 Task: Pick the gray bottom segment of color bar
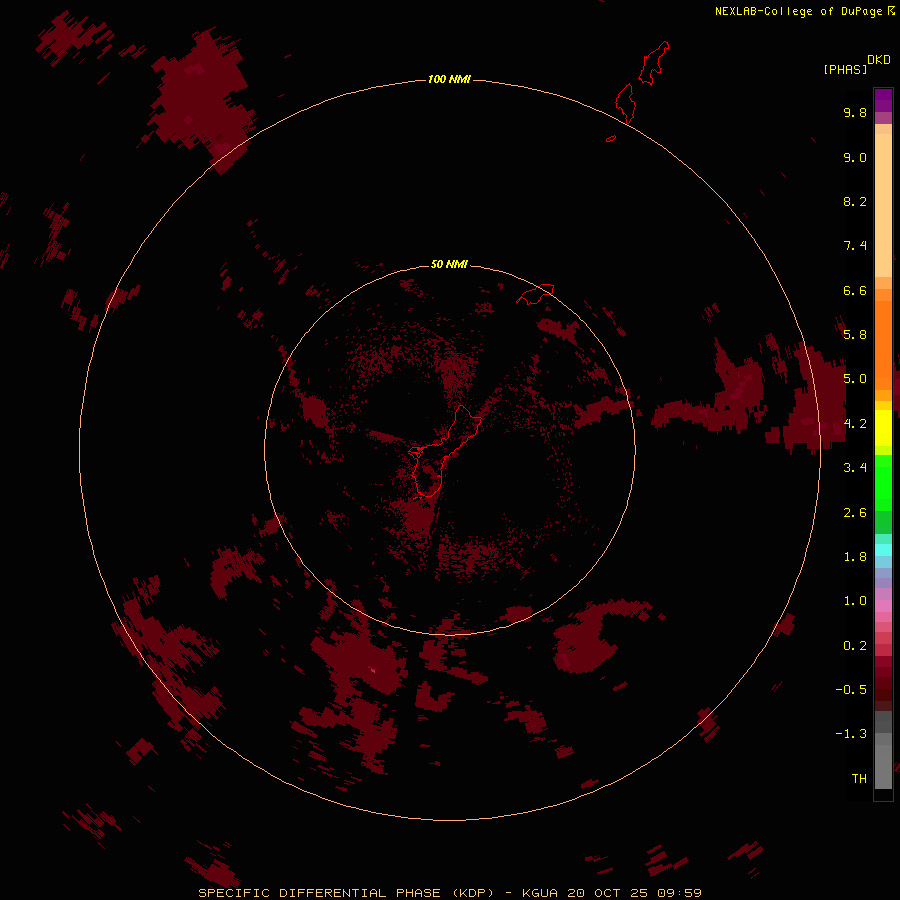(883, 766)
